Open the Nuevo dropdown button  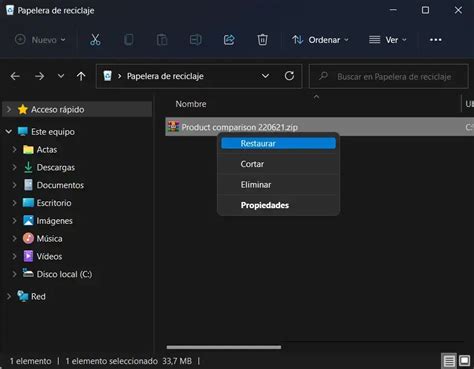click(40, 40)
